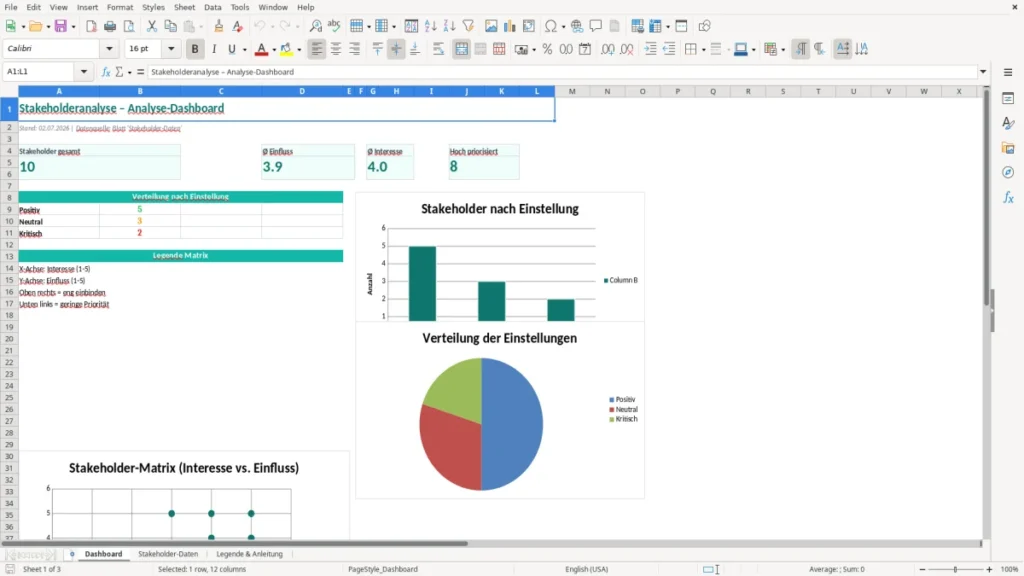Open the sidebar Gallery icon
This screenshot has height=576, width=1024.
click(x=1008, y=148)
